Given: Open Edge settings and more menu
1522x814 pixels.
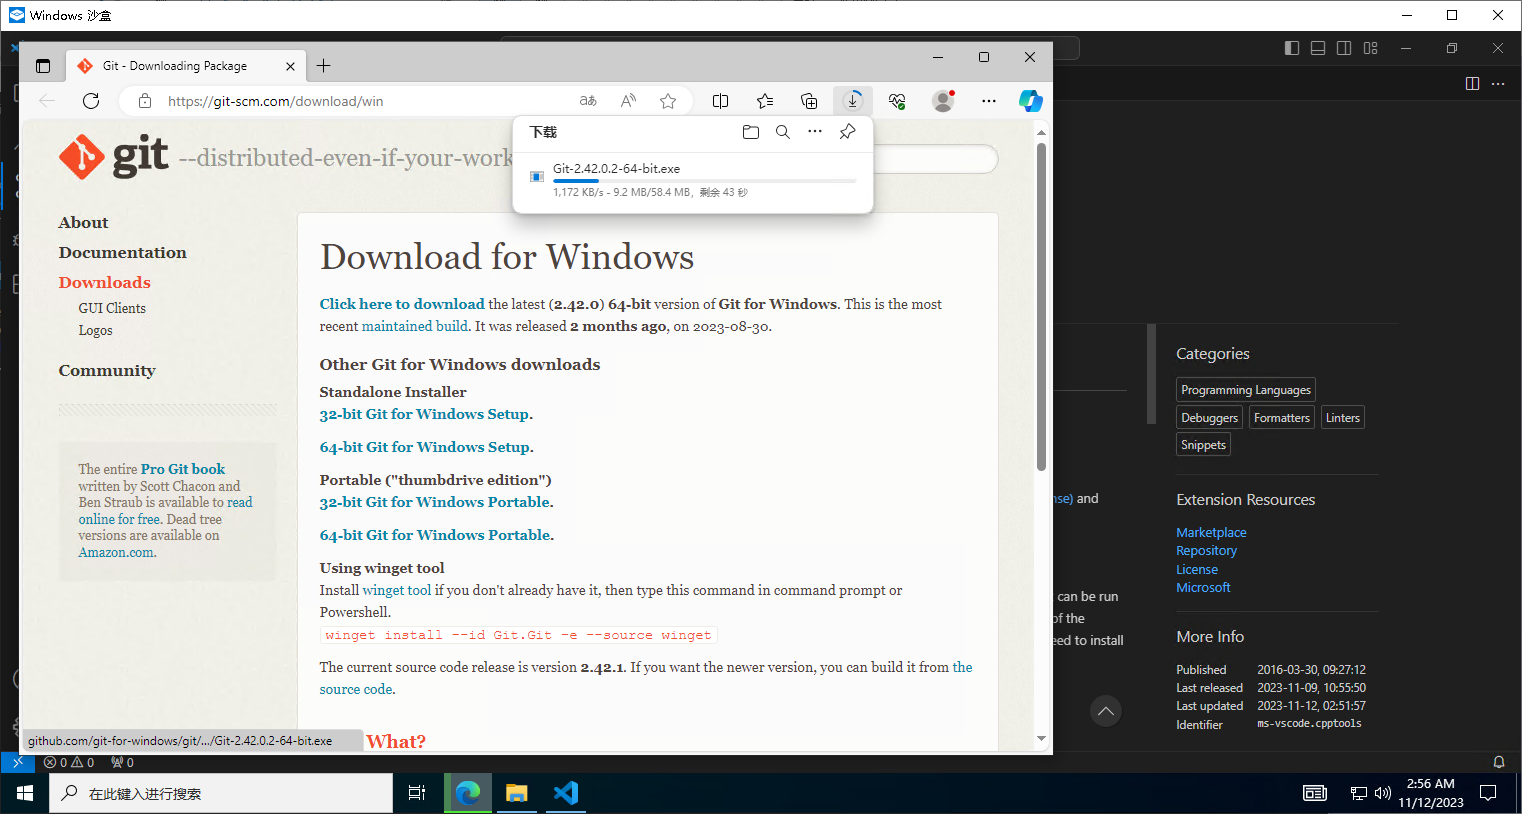Looking at the screenshot, I should (989, 101).
